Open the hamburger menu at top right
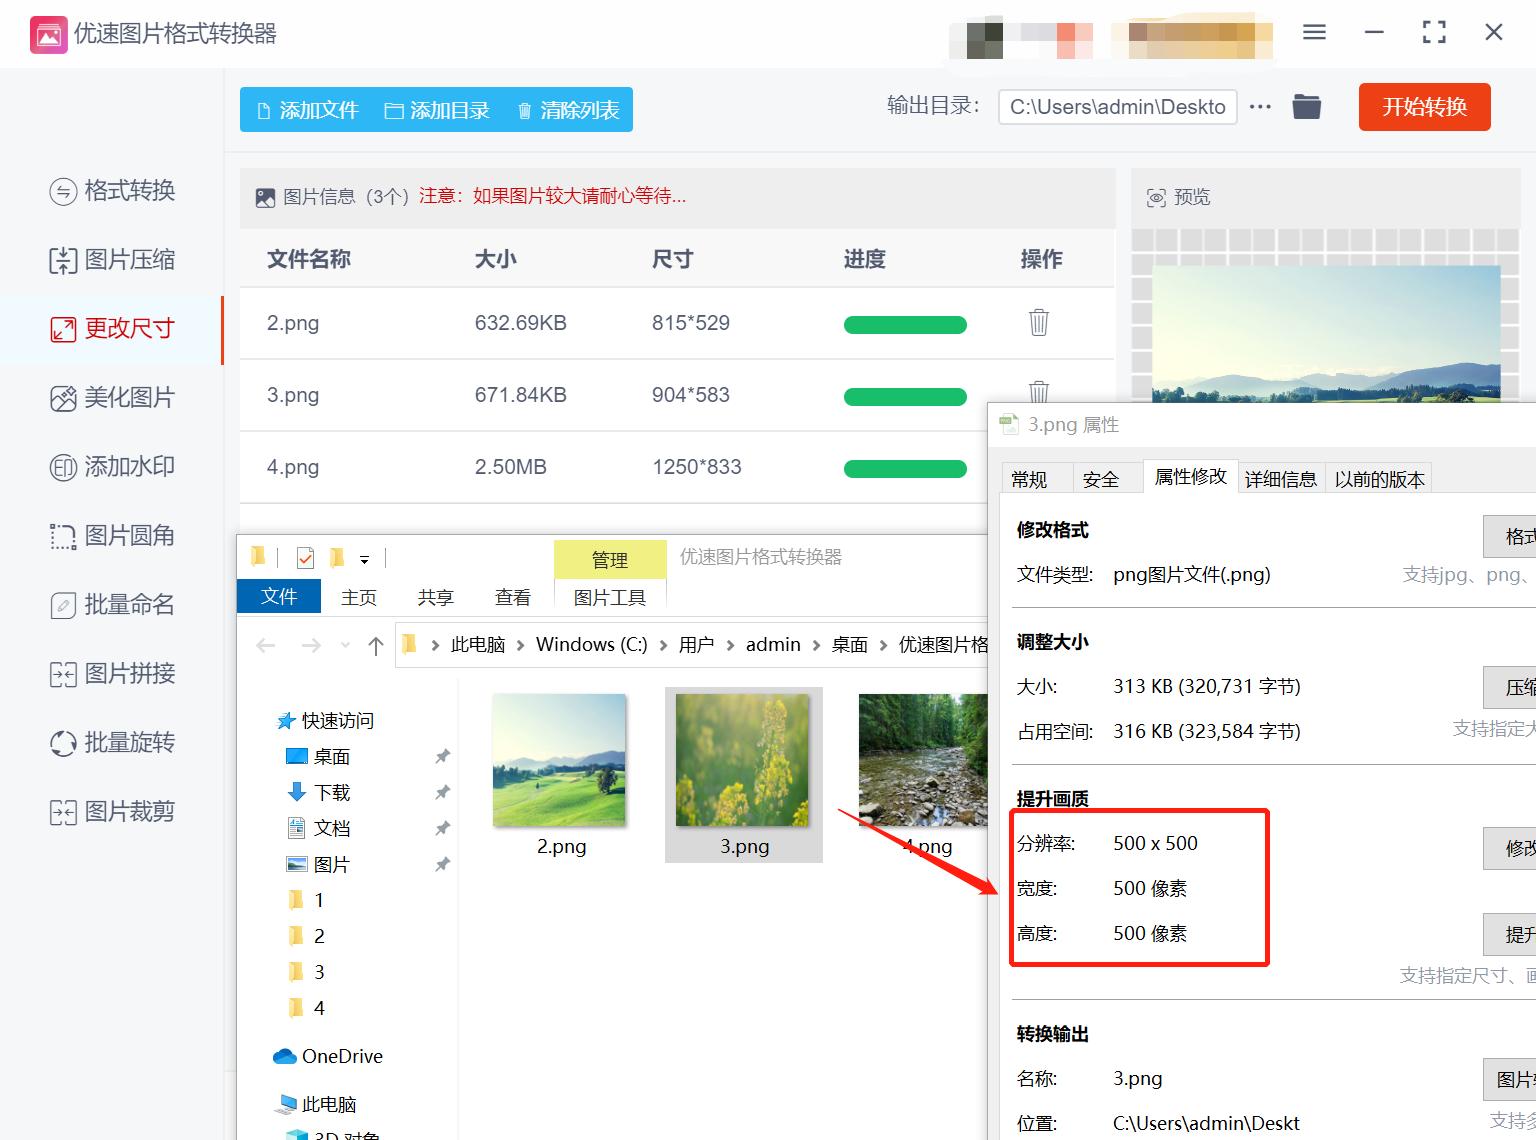 pyautogui.click(x=1313, y=32)
